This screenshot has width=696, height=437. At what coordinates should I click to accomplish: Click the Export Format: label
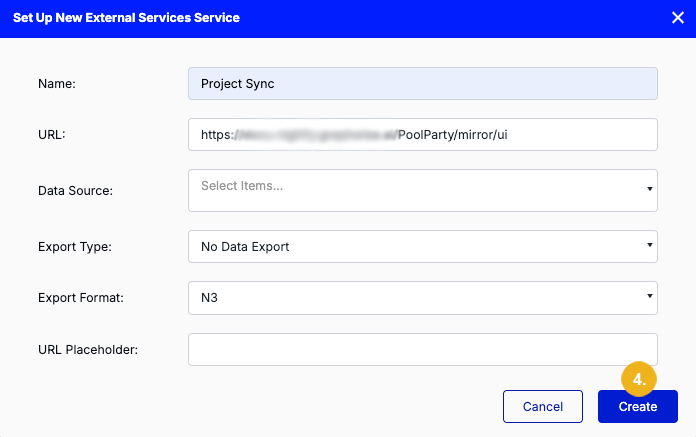[x=81, y=298]
